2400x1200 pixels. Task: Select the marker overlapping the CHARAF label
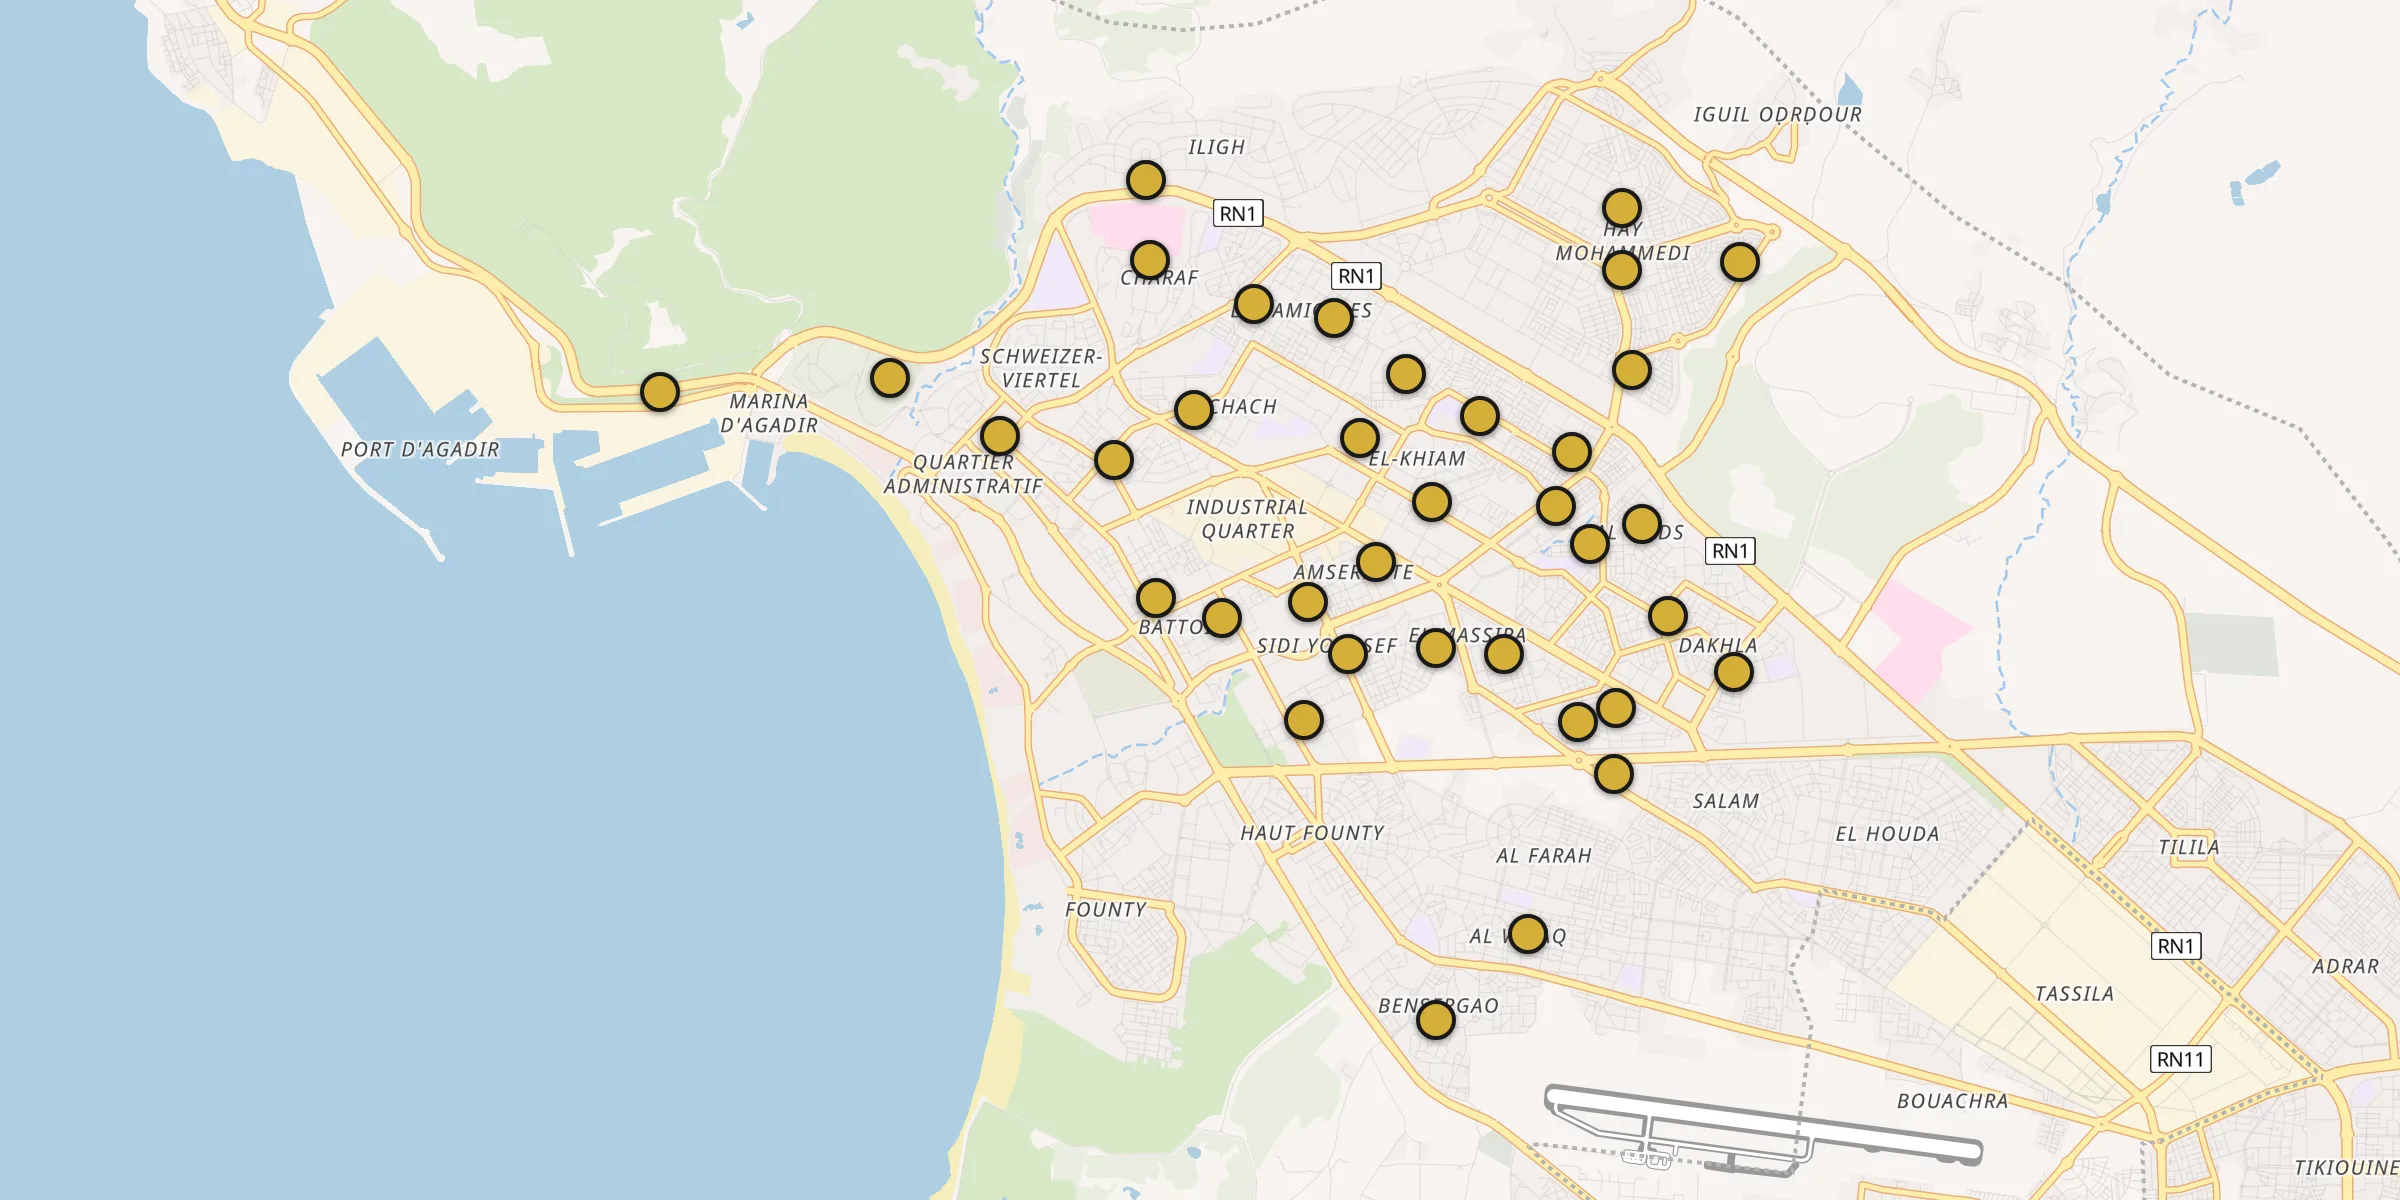(1150, 260)
